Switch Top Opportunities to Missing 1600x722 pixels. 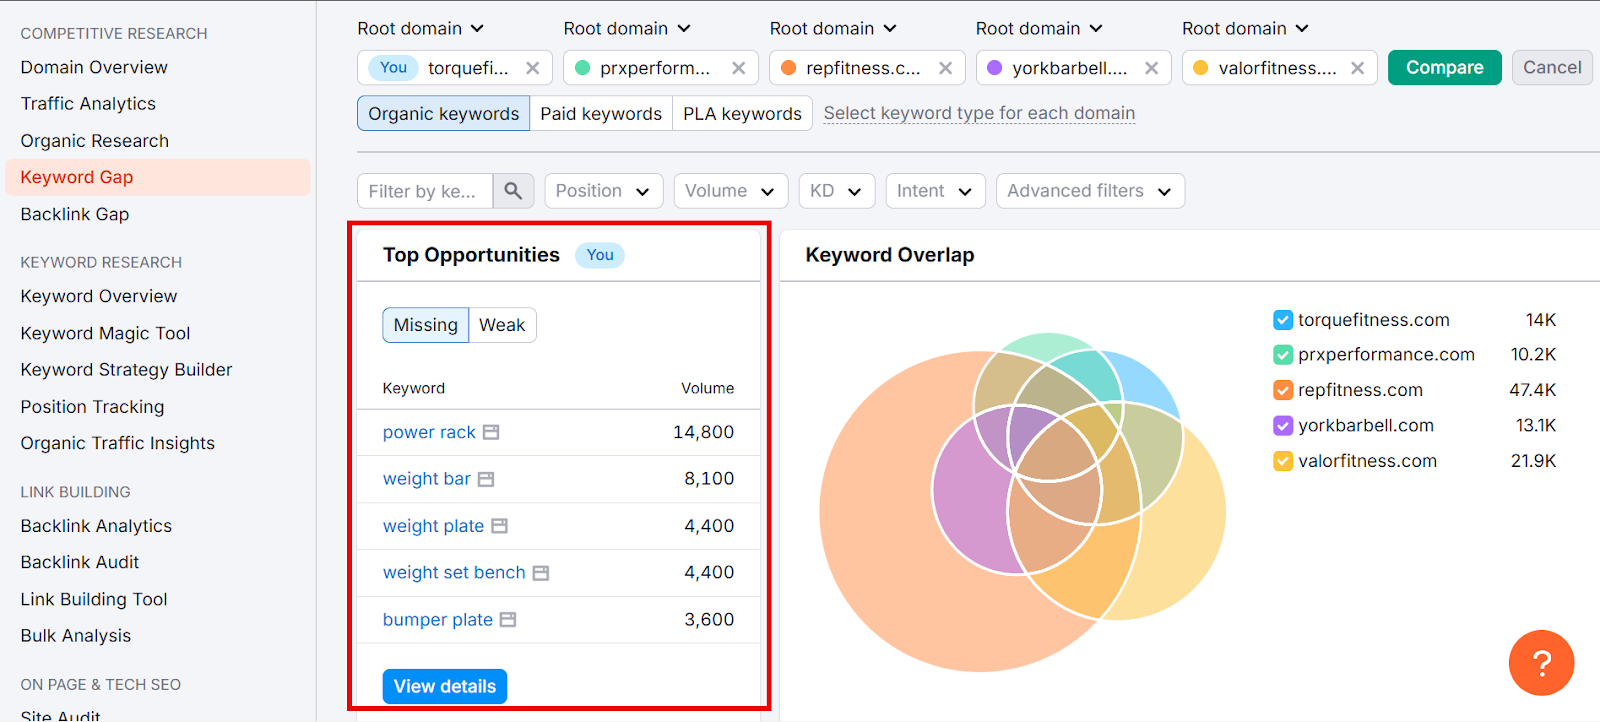pos(426,325)
